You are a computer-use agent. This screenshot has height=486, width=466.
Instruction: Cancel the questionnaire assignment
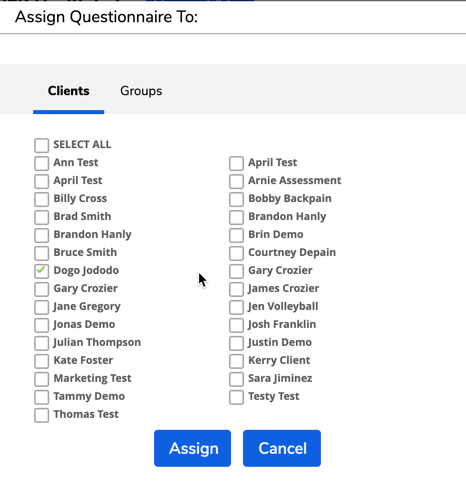tap(282, 448)
